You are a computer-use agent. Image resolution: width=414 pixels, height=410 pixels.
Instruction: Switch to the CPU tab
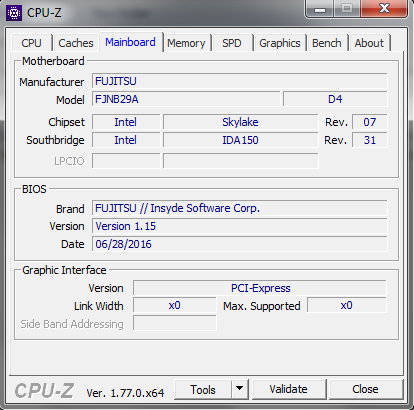point(31,43)
